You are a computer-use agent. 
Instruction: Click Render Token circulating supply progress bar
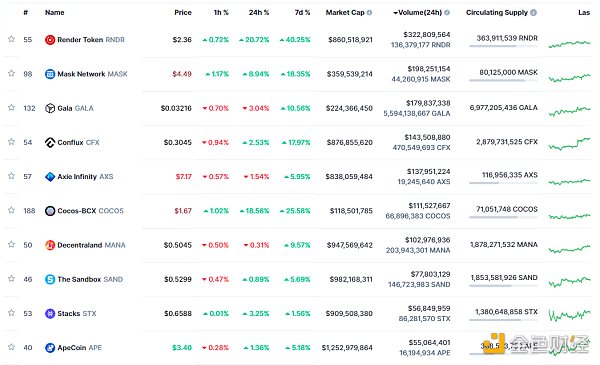(x=503, y=46)
